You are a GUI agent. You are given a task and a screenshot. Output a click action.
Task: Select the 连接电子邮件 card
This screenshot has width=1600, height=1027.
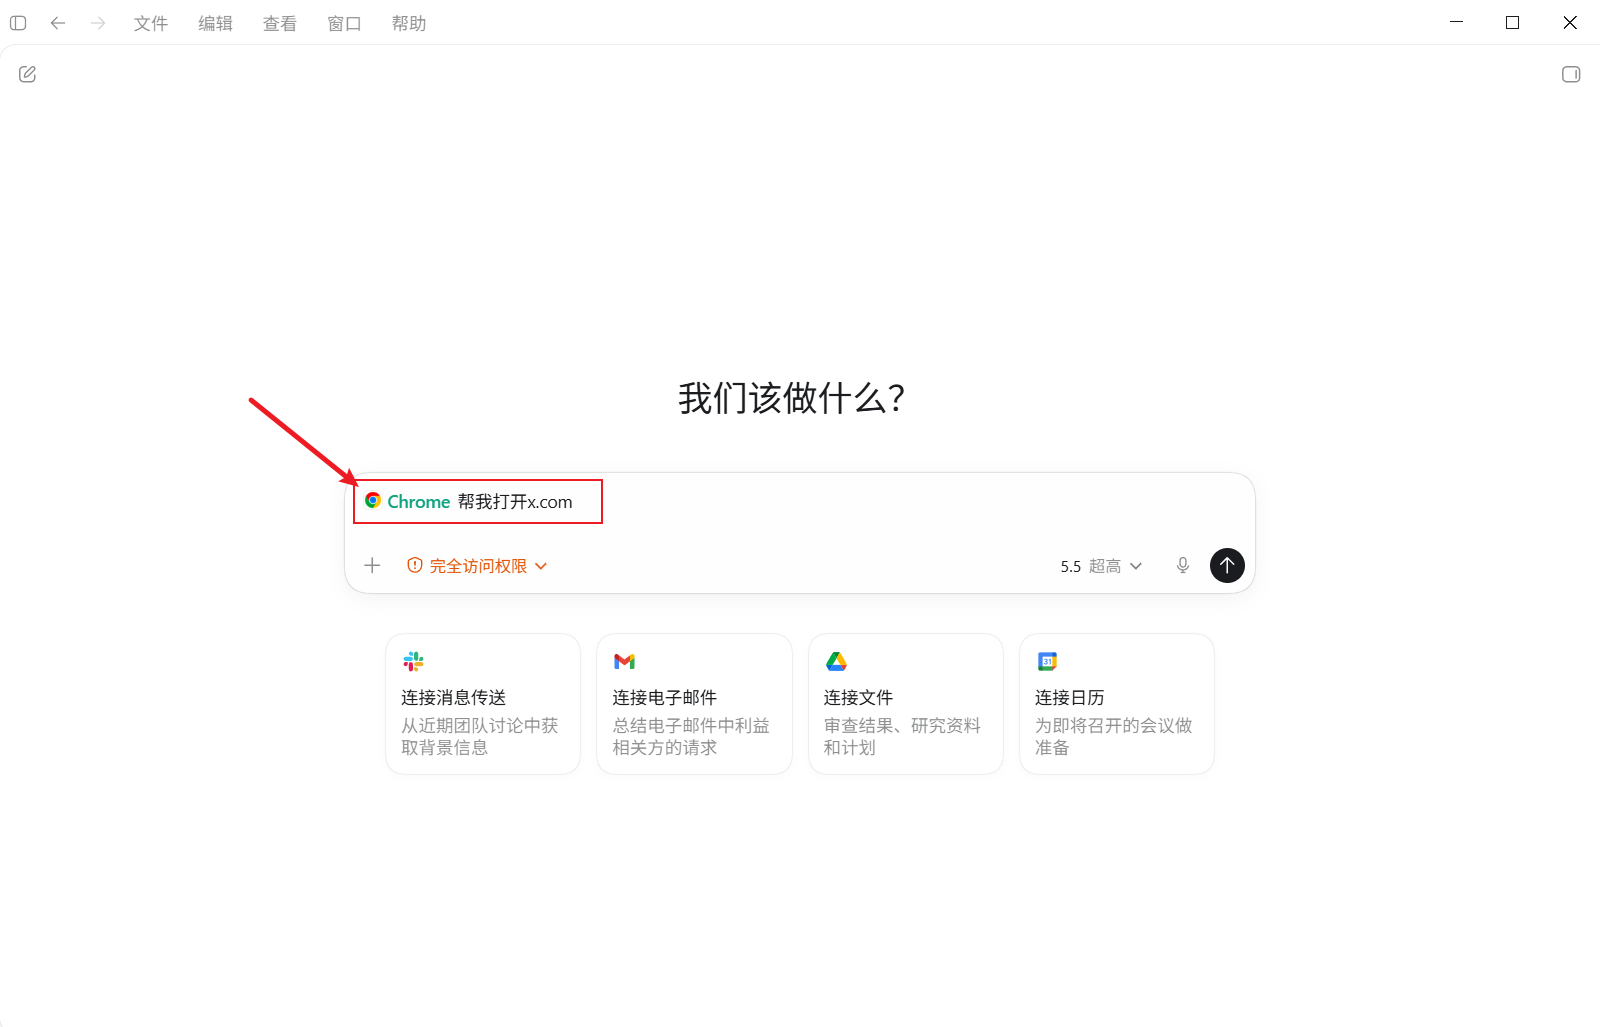(694, 704)
